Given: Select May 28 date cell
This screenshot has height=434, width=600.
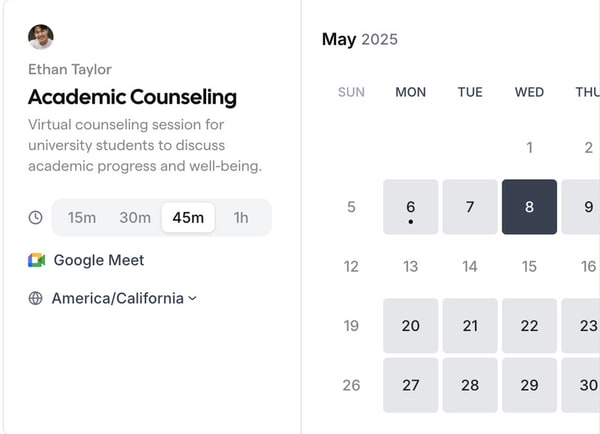Looking at the screenshot, I should [470, 385].
